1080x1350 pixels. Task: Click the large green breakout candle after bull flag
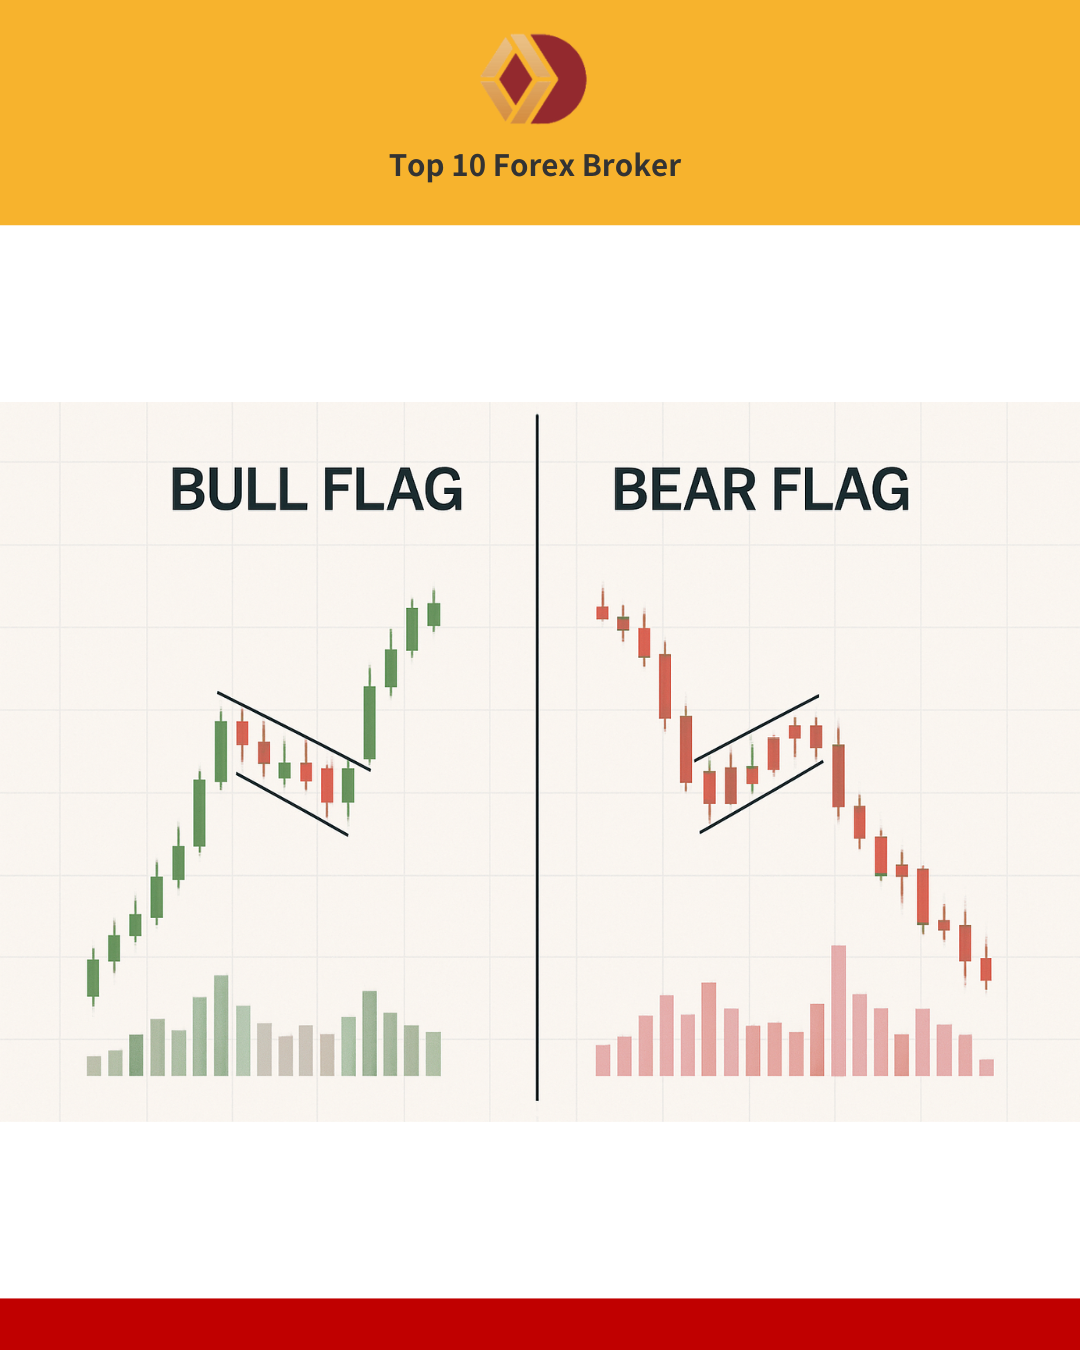[369, 722]
